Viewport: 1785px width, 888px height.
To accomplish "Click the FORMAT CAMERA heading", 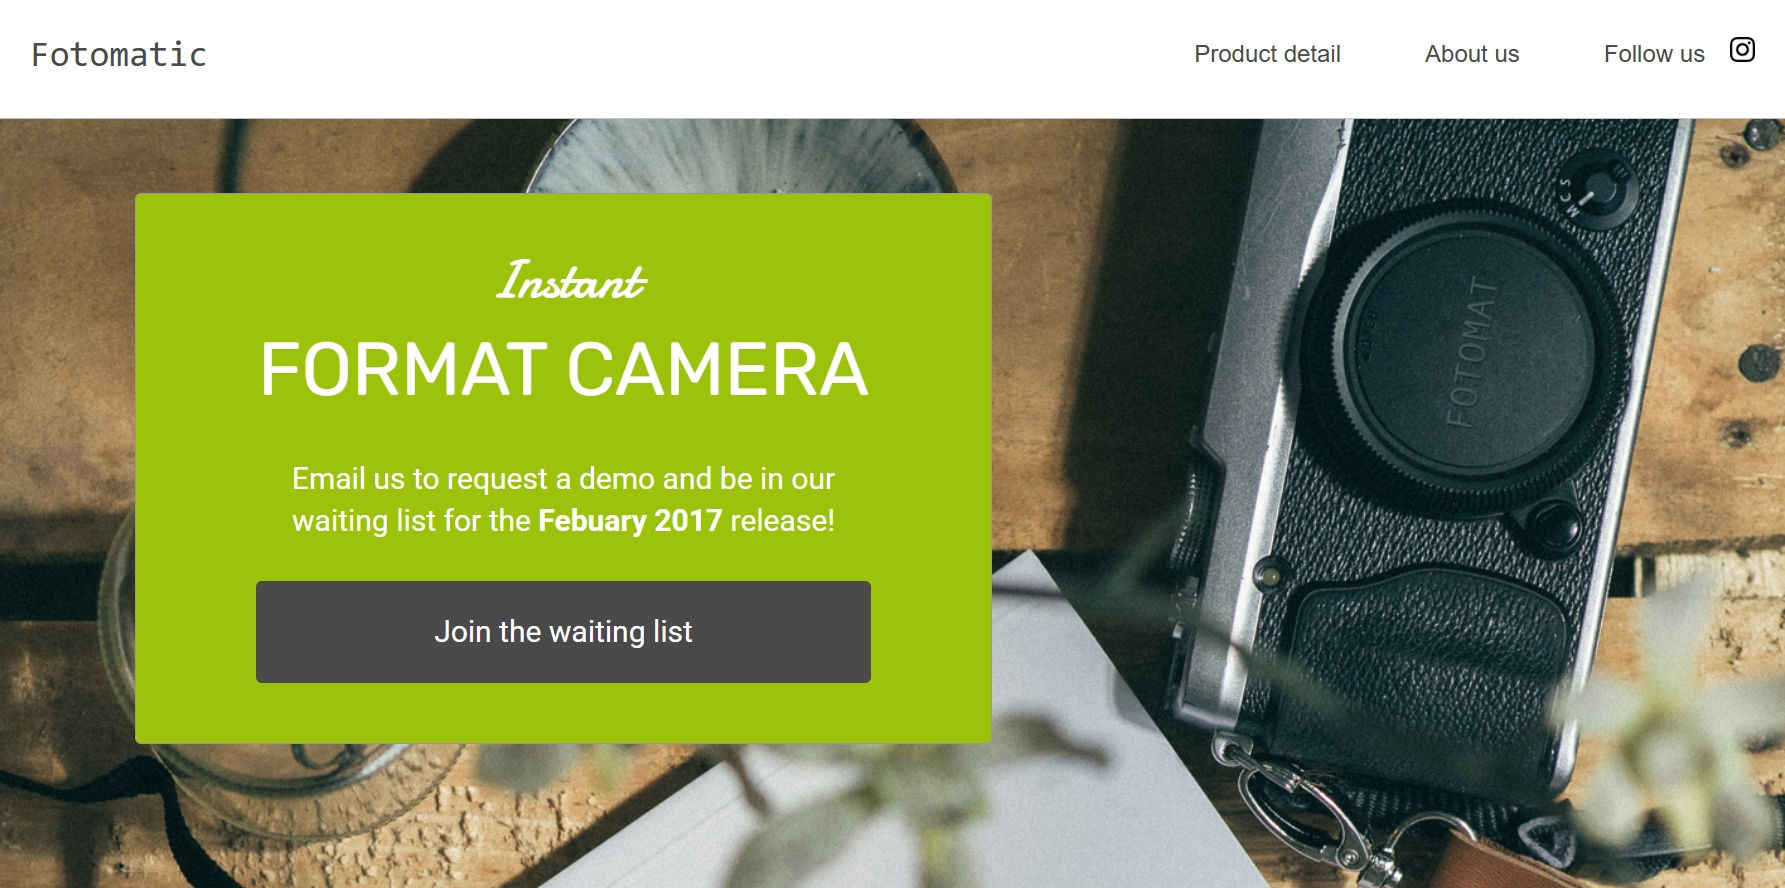I will tap(564, 369).
